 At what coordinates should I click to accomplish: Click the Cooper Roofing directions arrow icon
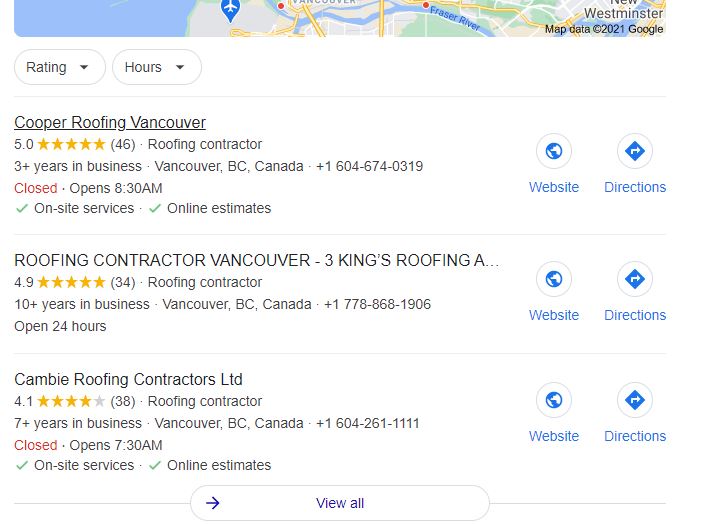[634, 152]
